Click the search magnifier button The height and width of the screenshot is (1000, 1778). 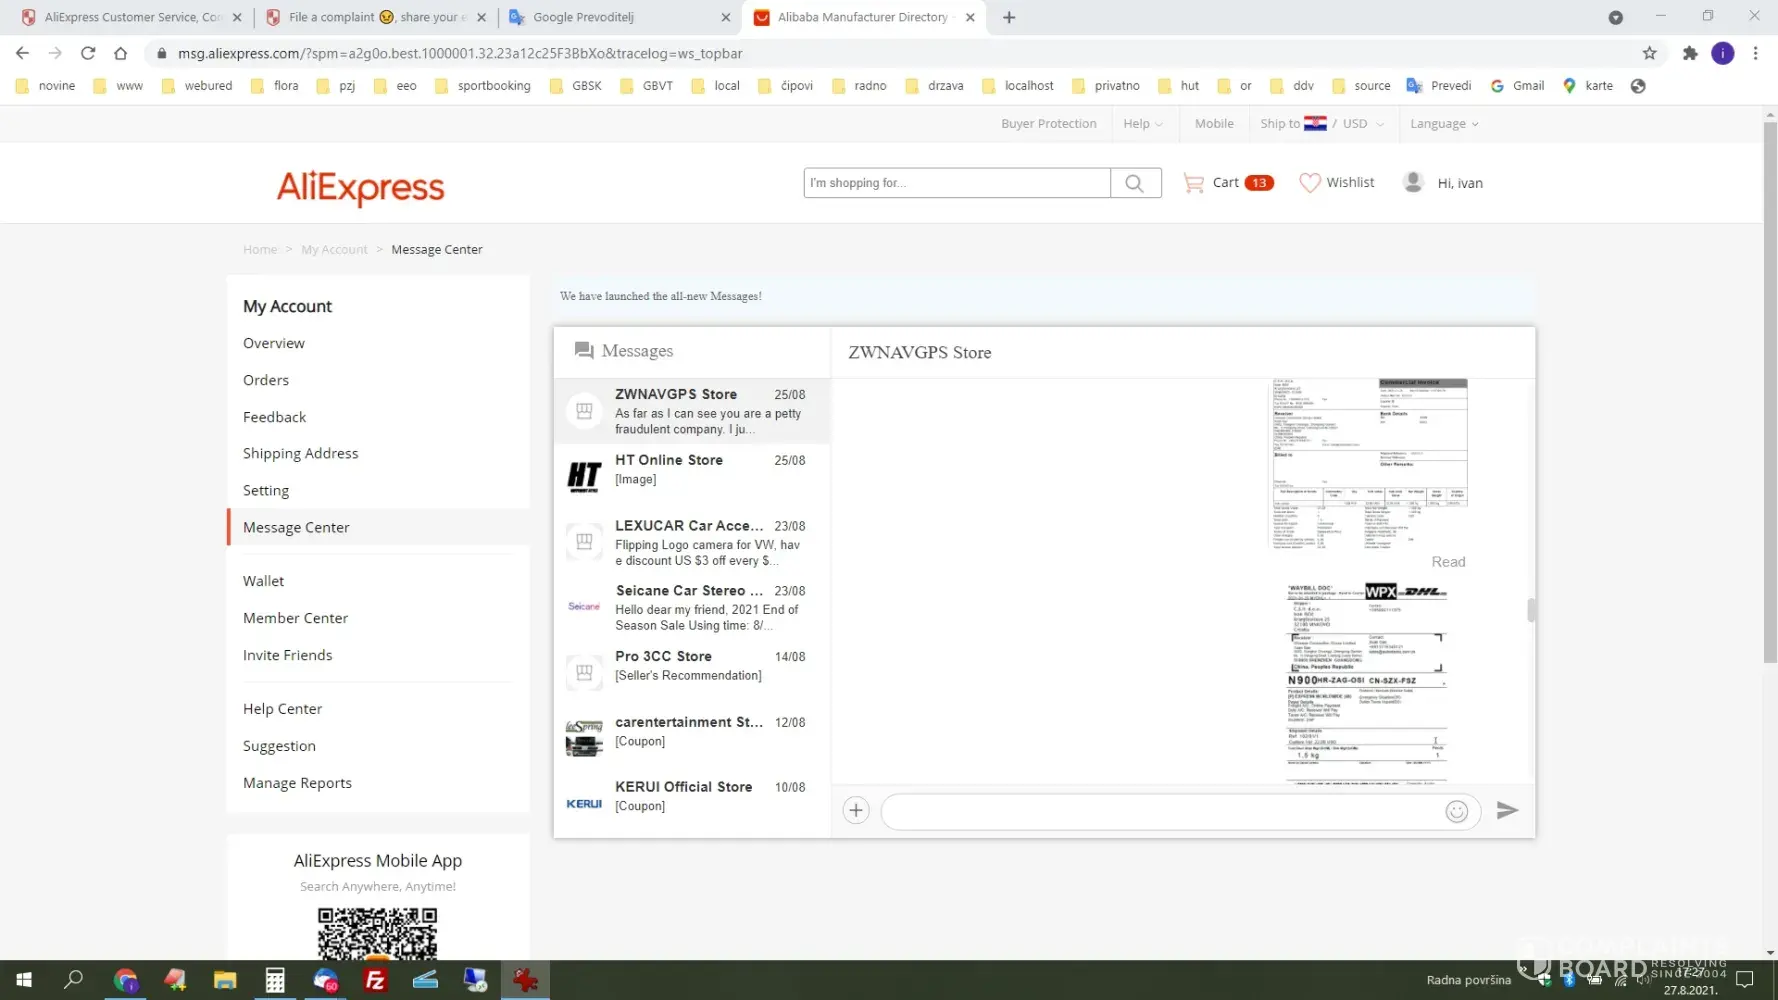(x=1134, y=183)
